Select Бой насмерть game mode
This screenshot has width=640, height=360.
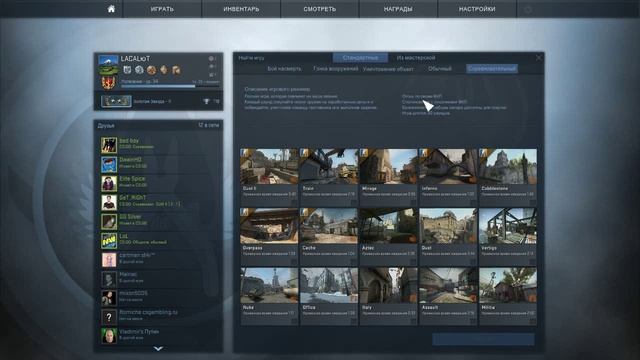click(x=284, y=69)
